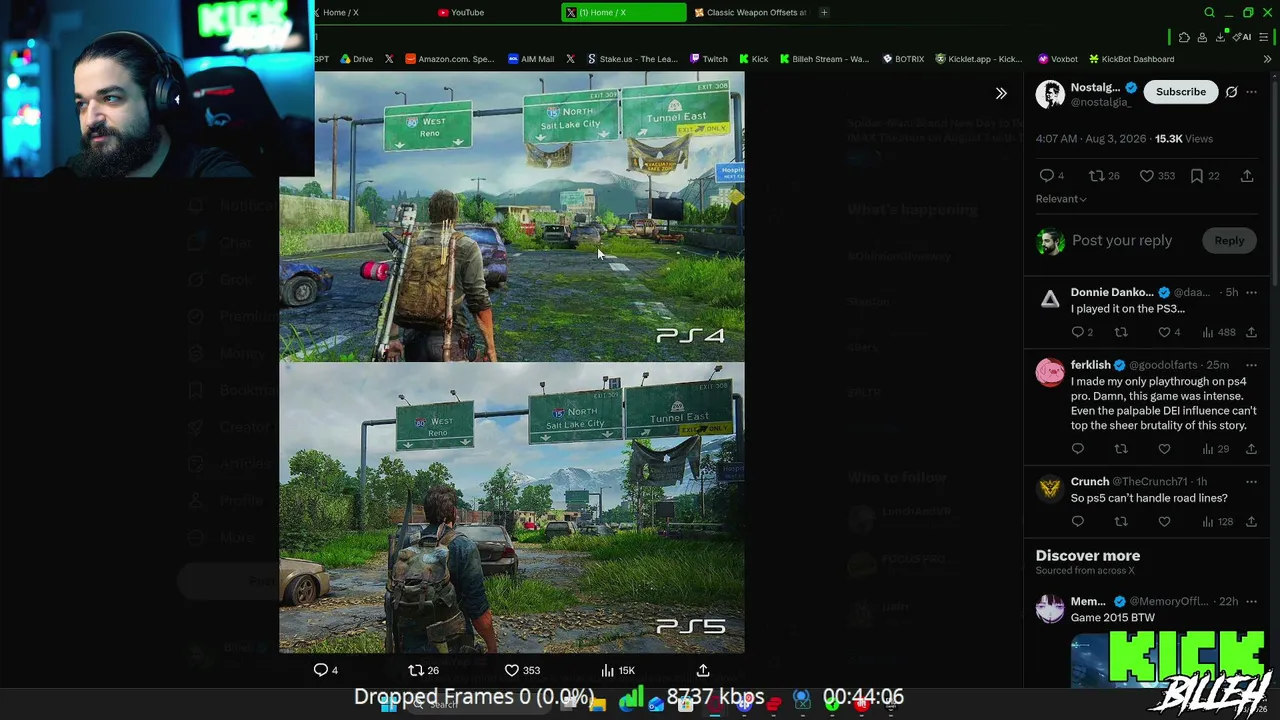Click the Post your reply field
The width and height of the screenshot is (1280, 720).
[x=1121, y=241]
